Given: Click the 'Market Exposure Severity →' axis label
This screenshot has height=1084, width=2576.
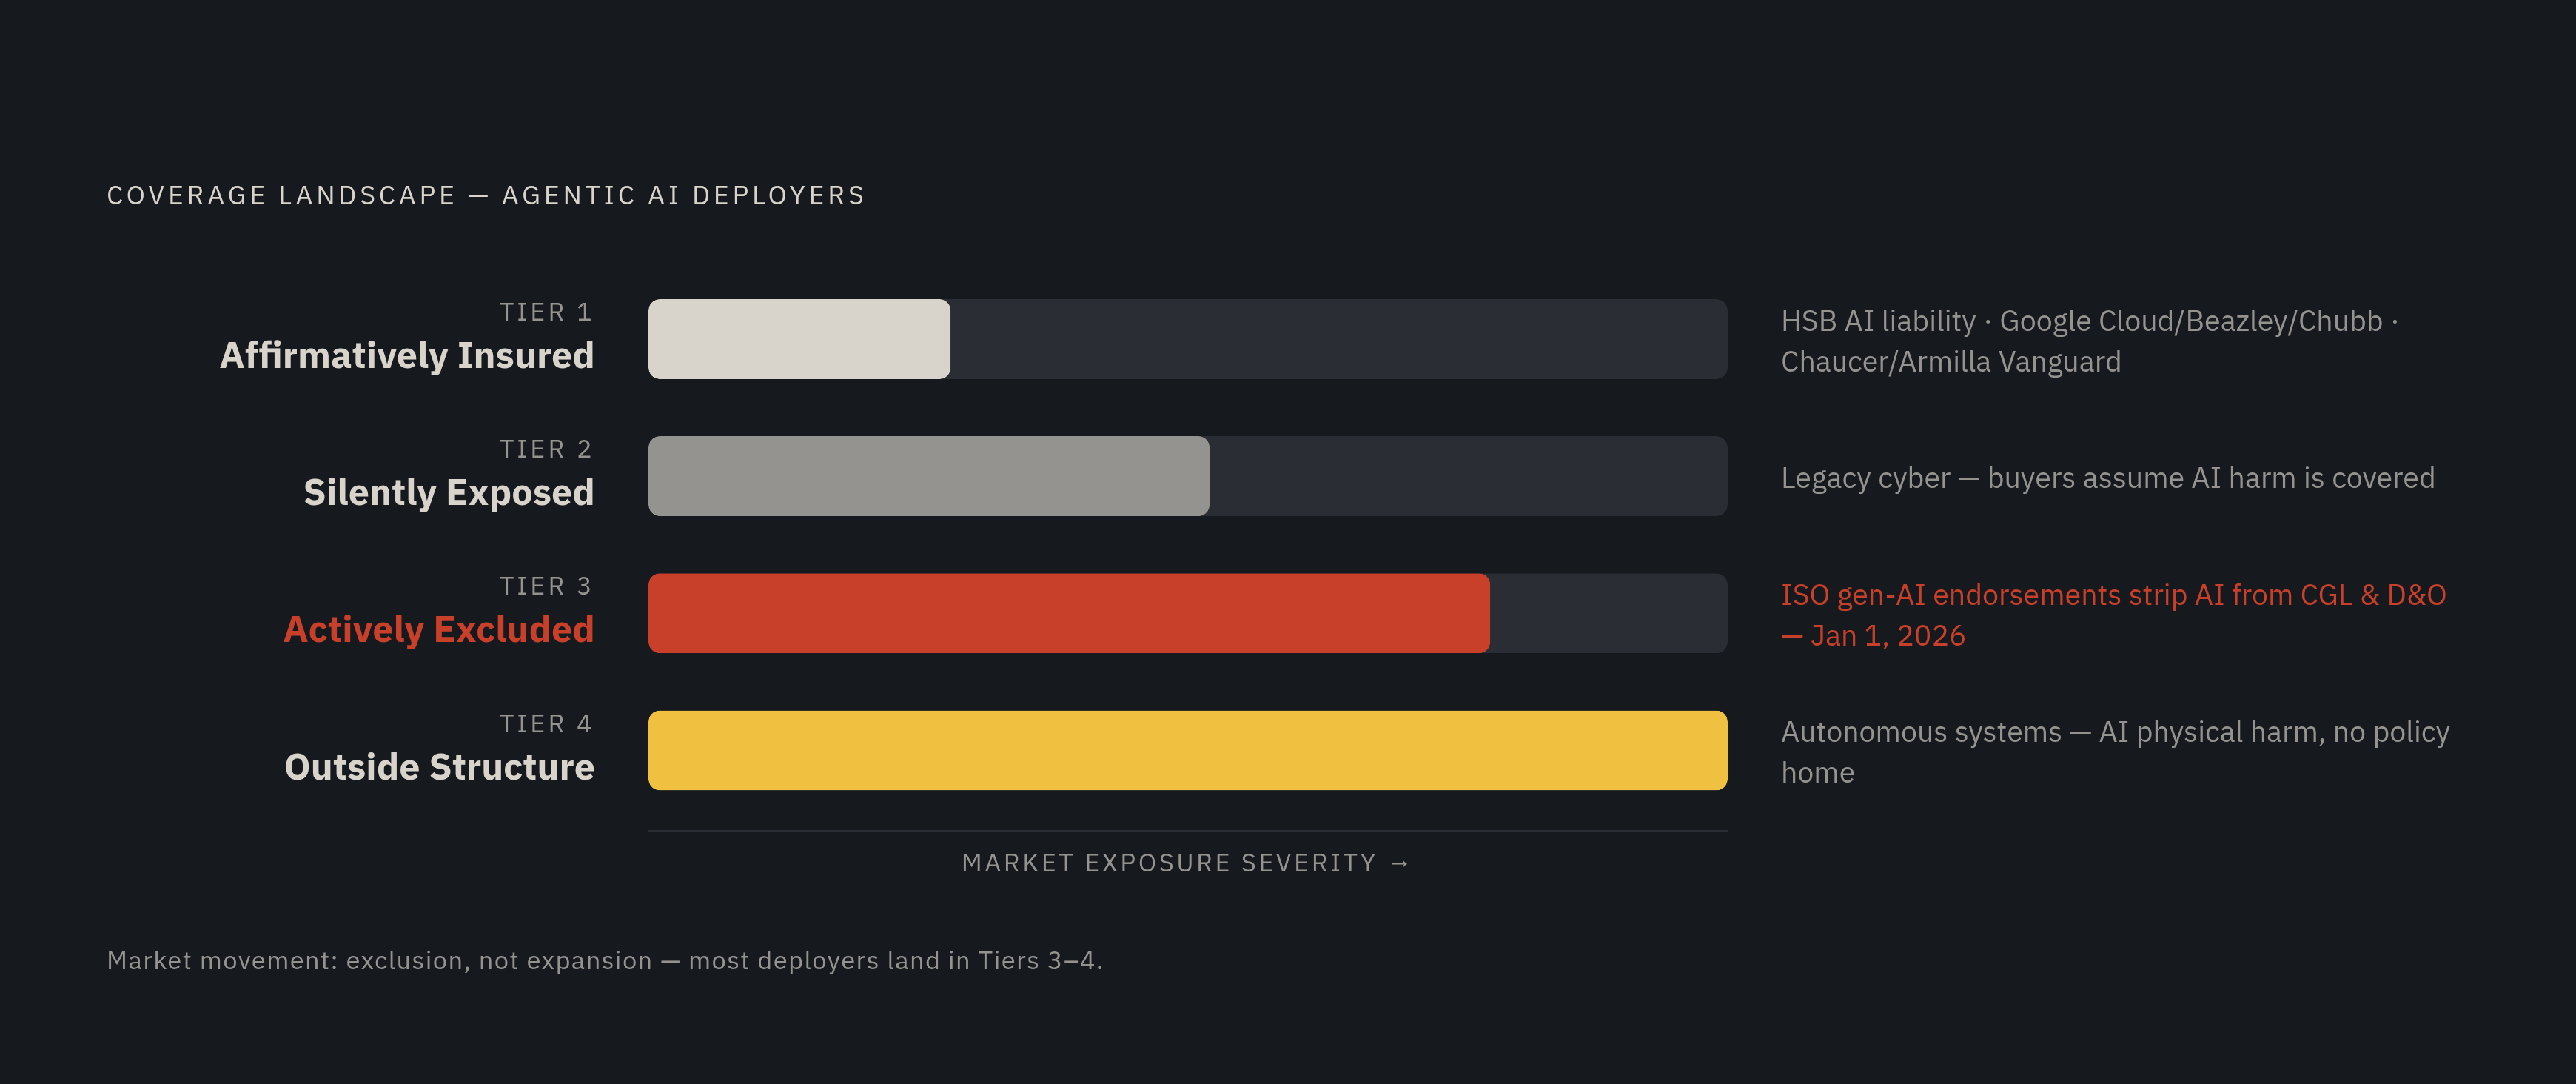Looking at the screenshot, I should 1187,863.
